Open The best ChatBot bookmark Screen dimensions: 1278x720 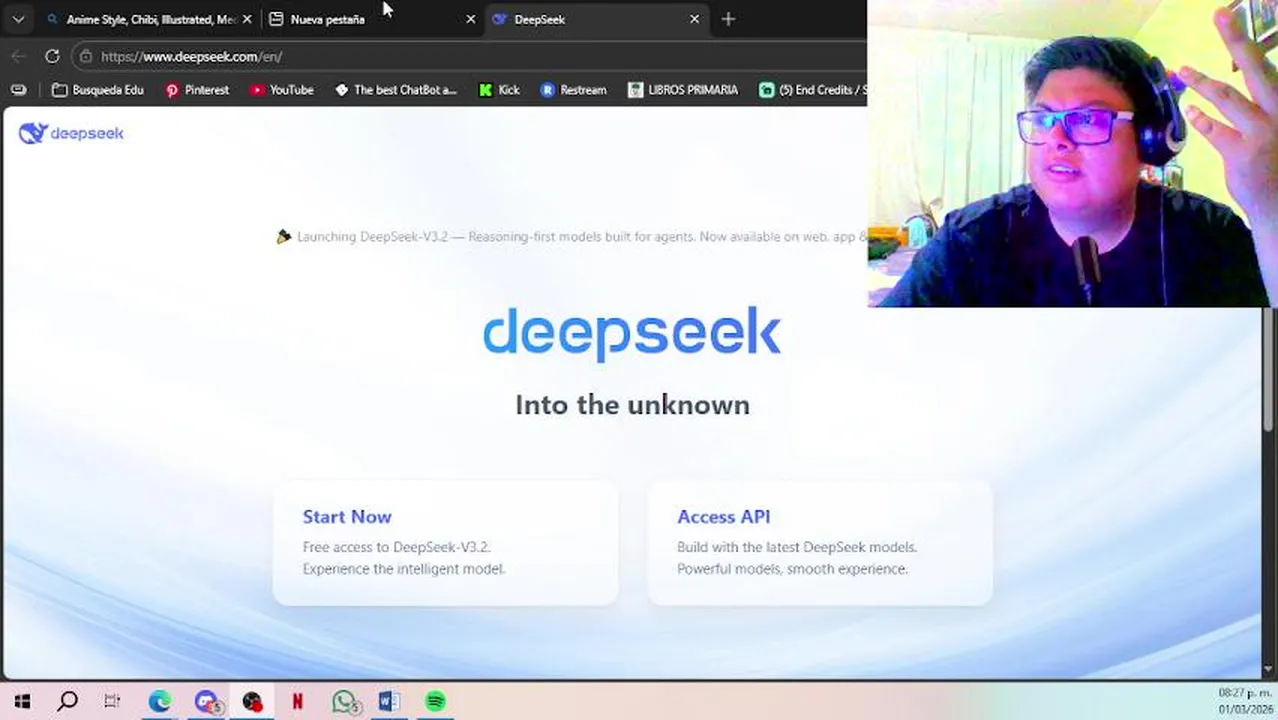396,90
